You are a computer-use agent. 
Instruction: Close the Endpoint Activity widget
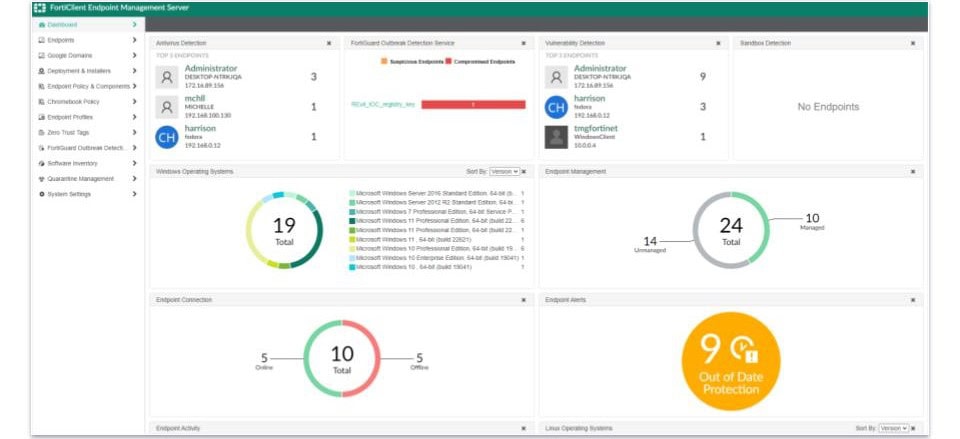pyautogui.click(x=523, y=429)
